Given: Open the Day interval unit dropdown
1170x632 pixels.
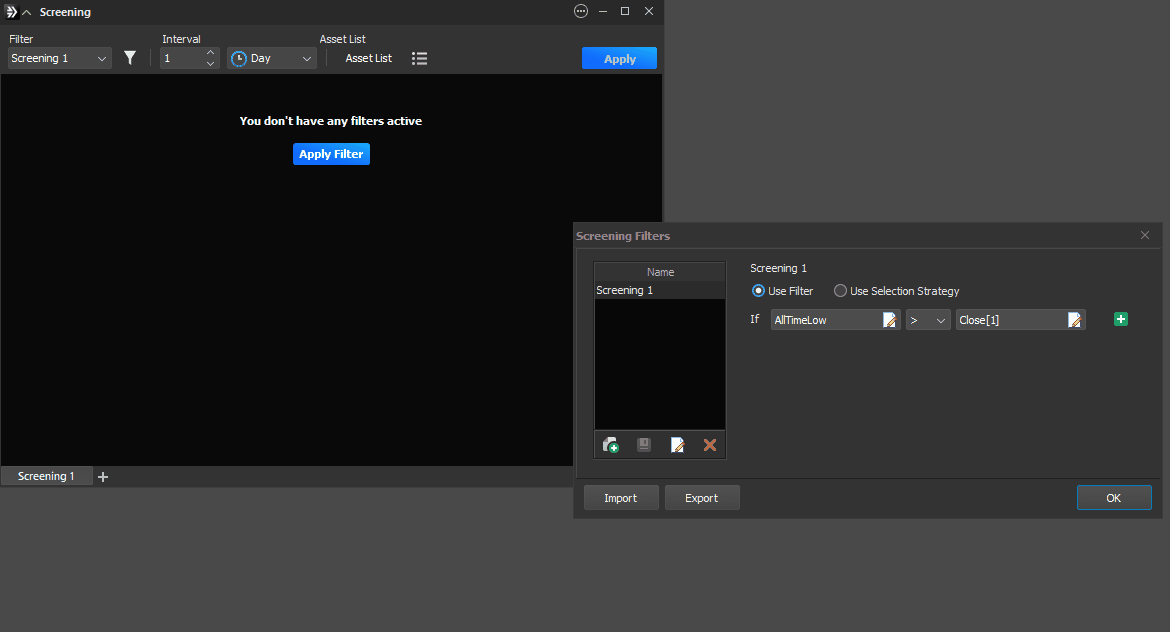Looking at the screenshot, I should pos(272,59).
